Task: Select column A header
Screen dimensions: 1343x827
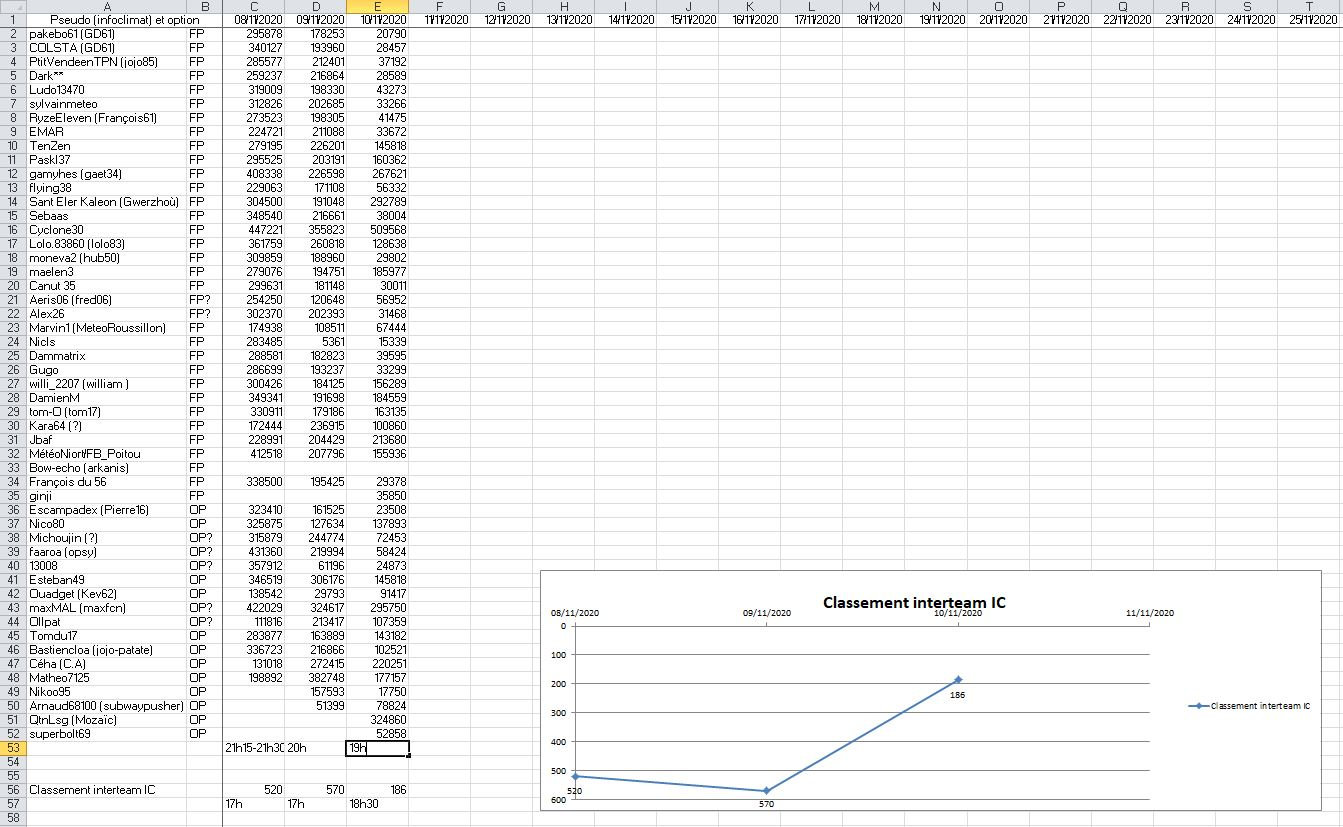Action: [x=105, y=6]
